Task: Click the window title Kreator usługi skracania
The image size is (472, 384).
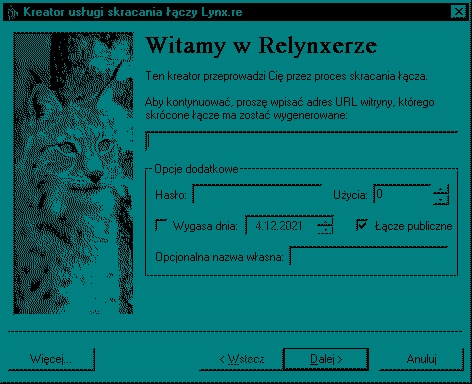Action: [x=93, y=12]
